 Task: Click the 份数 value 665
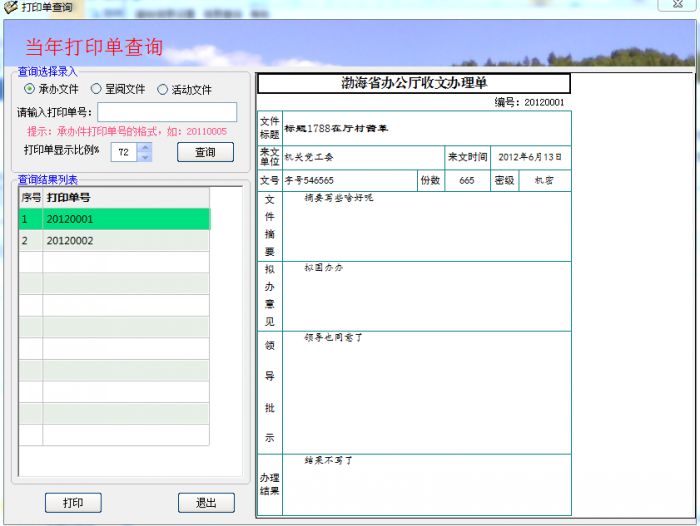click(x=467, y=180)
